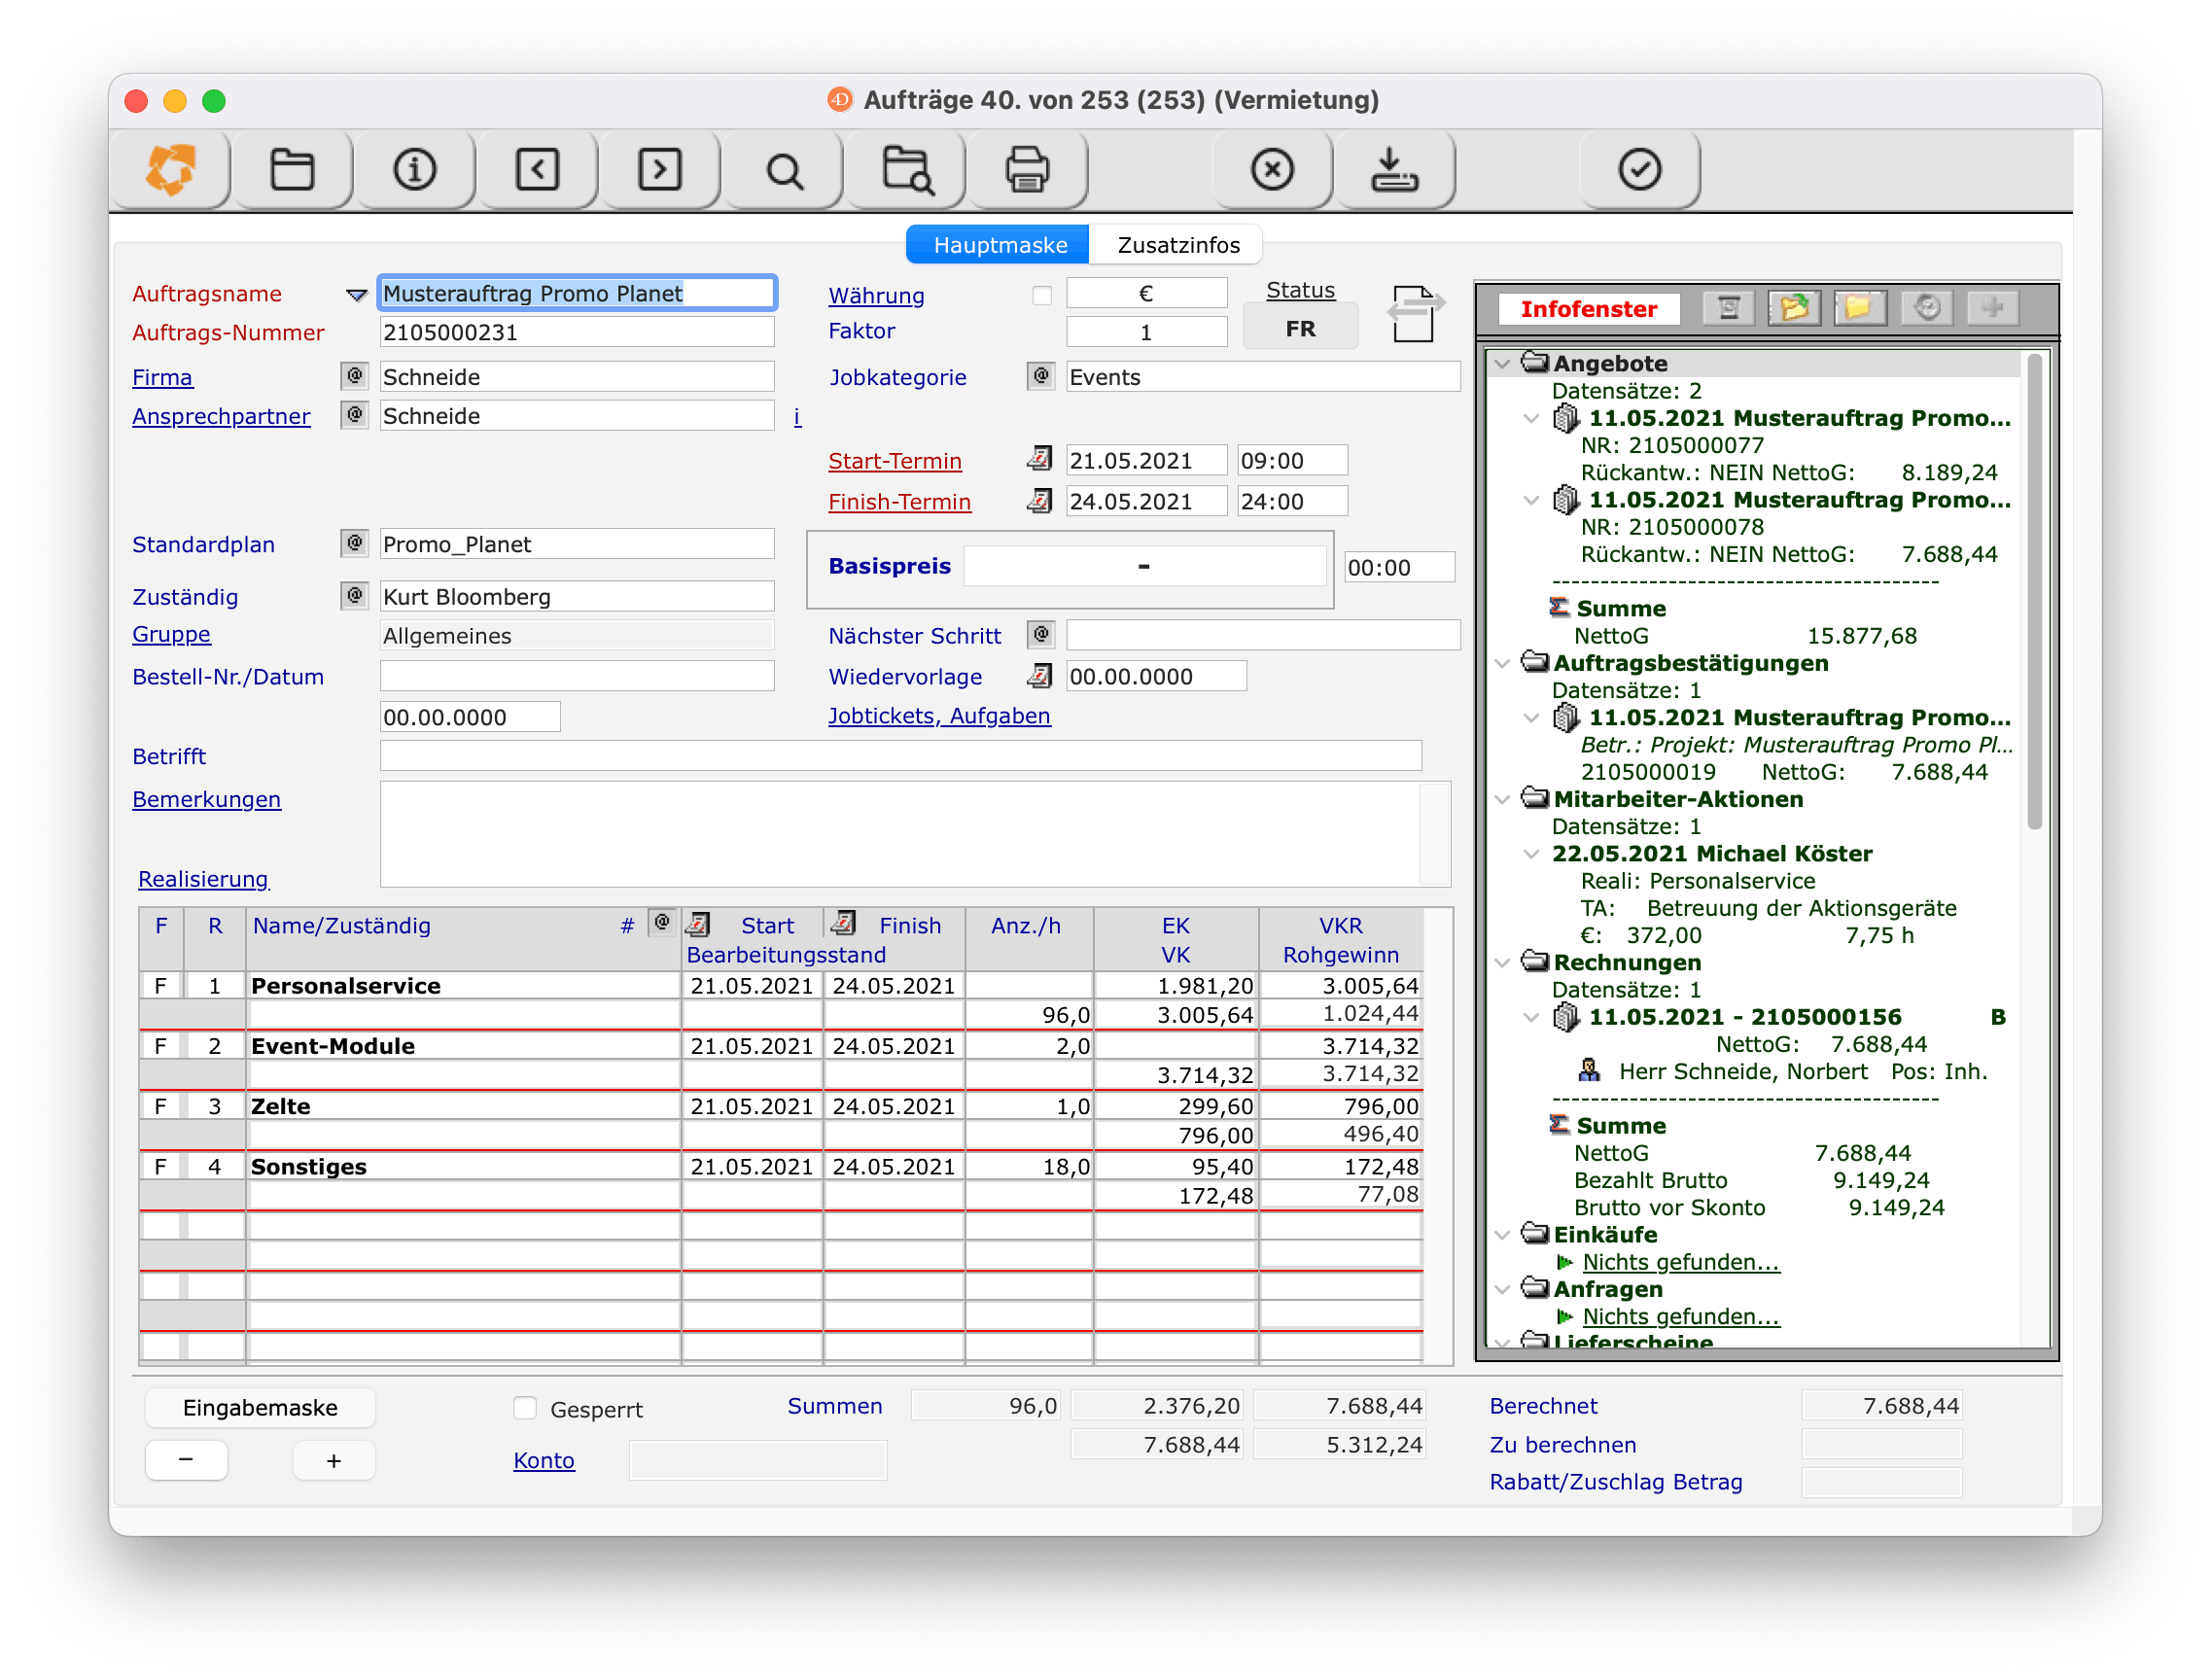Screen dimensions: 2211x1680
Task: Click the Eingabemaske button
Action: (x=260, y=1408)
